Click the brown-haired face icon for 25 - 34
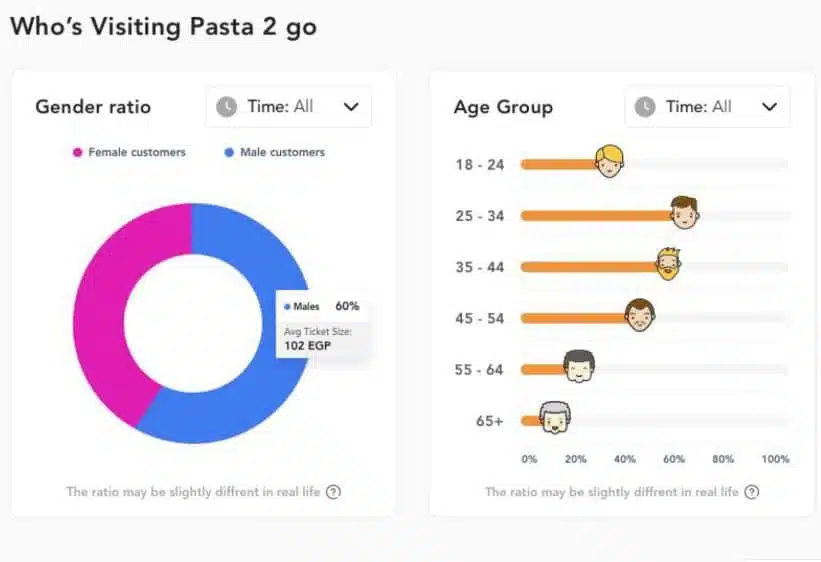 pos(684,212)
